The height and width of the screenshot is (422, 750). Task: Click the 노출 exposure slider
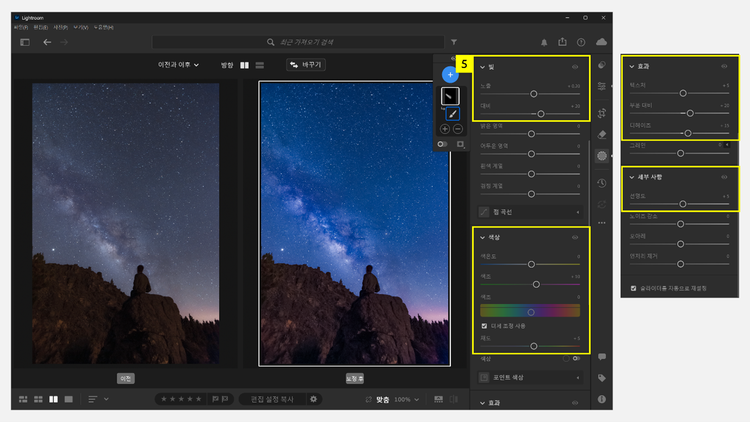[533, 93]
